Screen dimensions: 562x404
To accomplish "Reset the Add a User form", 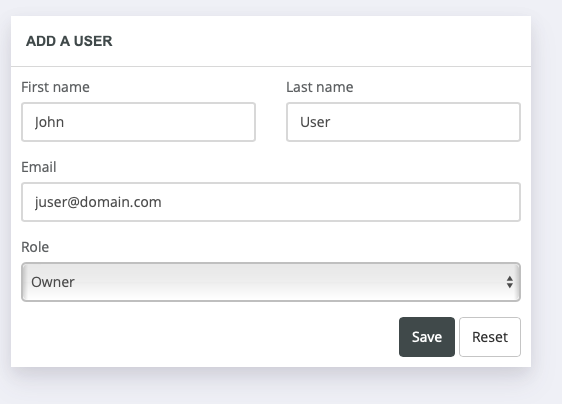I will 490,337.
